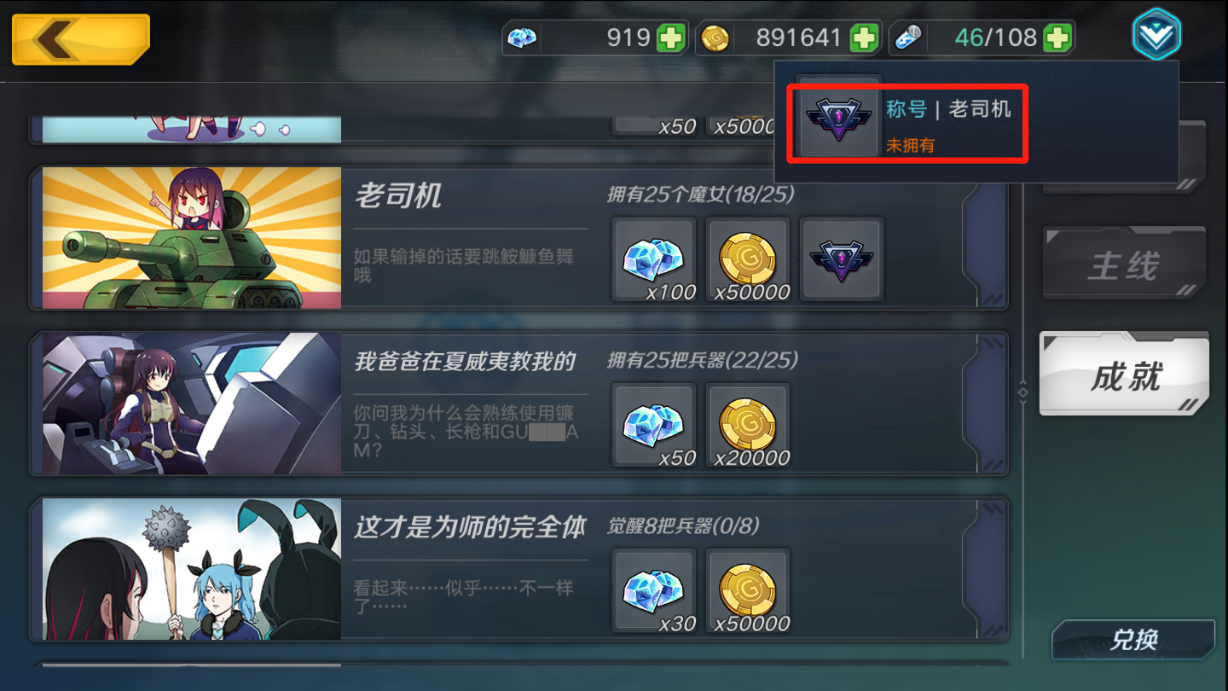Click the diamond currency icon in top bar

[x=522, y=39]
